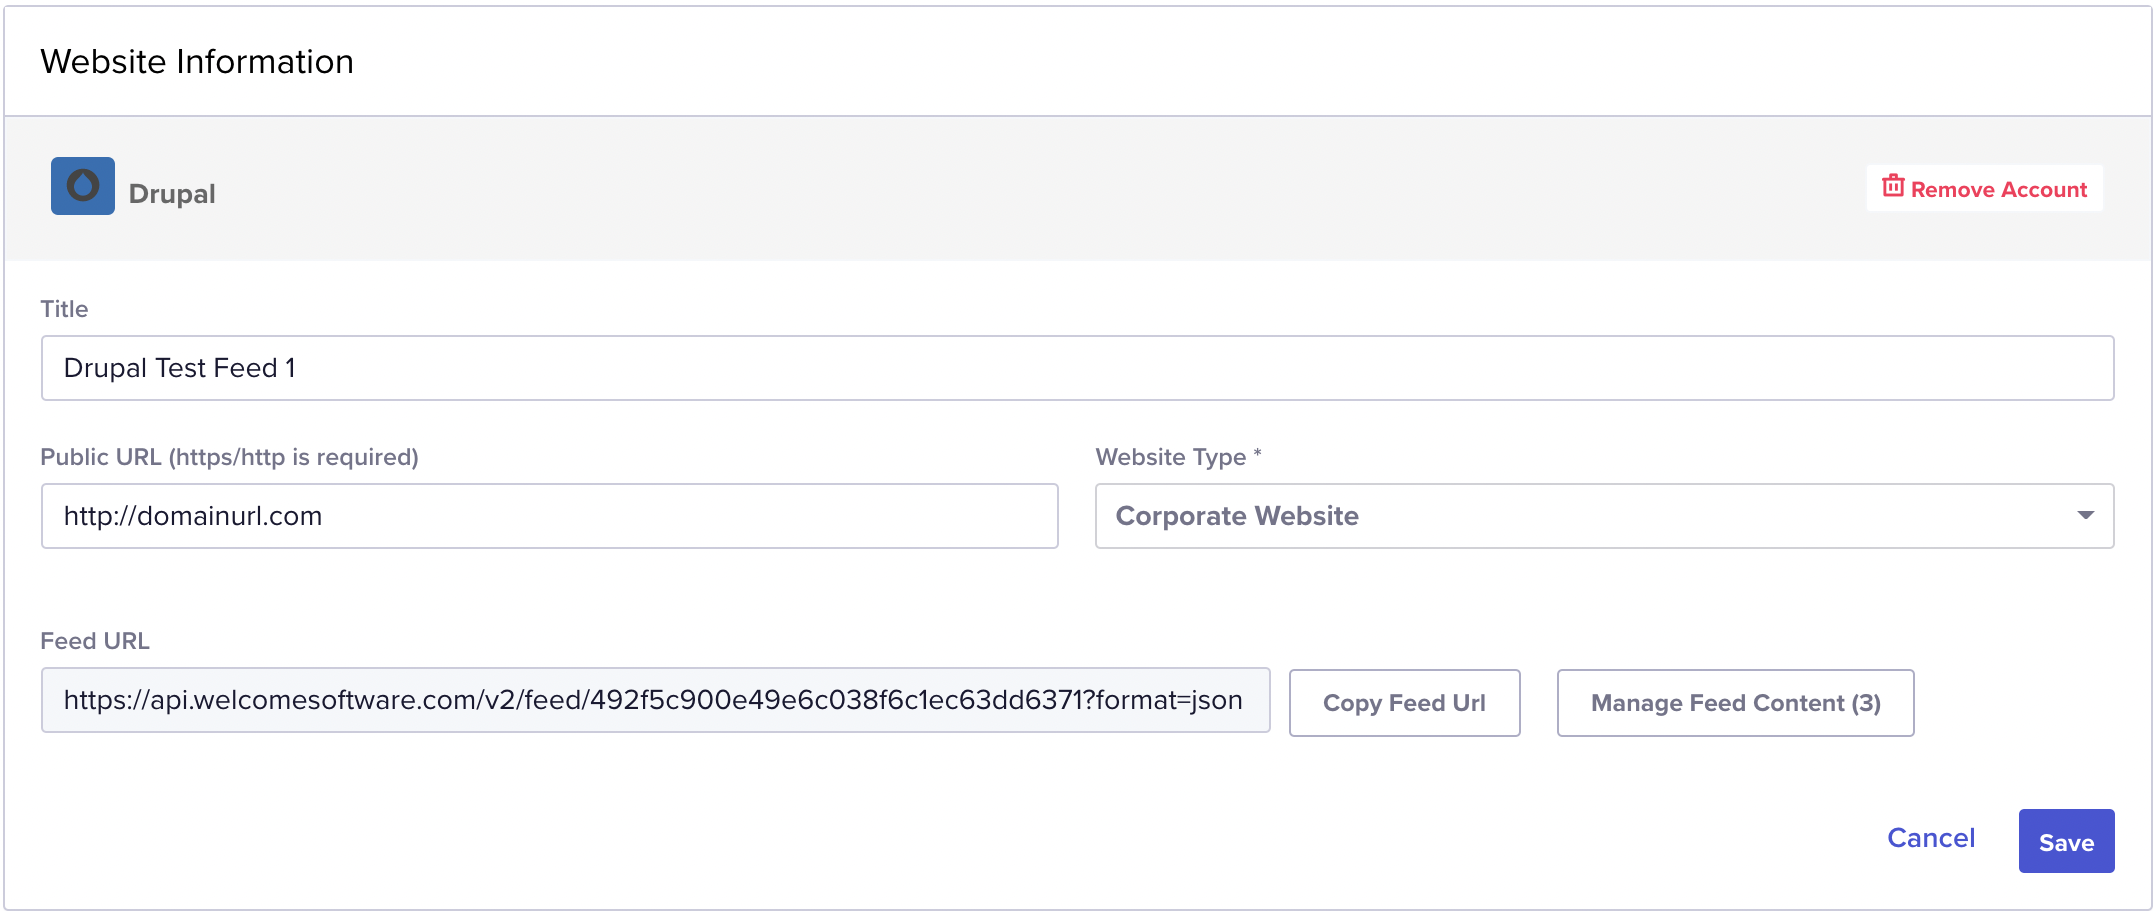Click the Website Type dropdown arrow
The height and width of the screenshot is (911, 2153).
(x=2085, y=516)
